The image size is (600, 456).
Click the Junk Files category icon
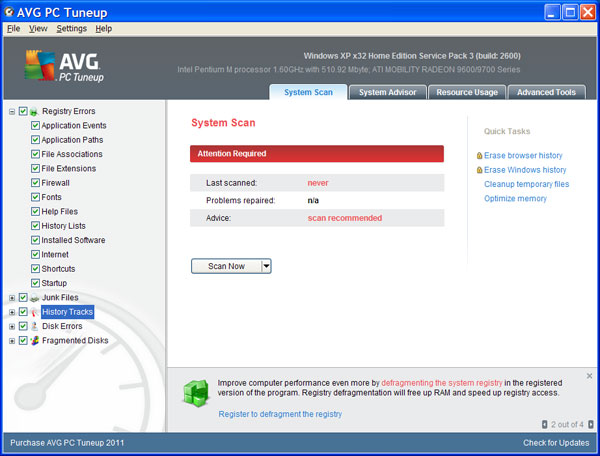(34, 298)
